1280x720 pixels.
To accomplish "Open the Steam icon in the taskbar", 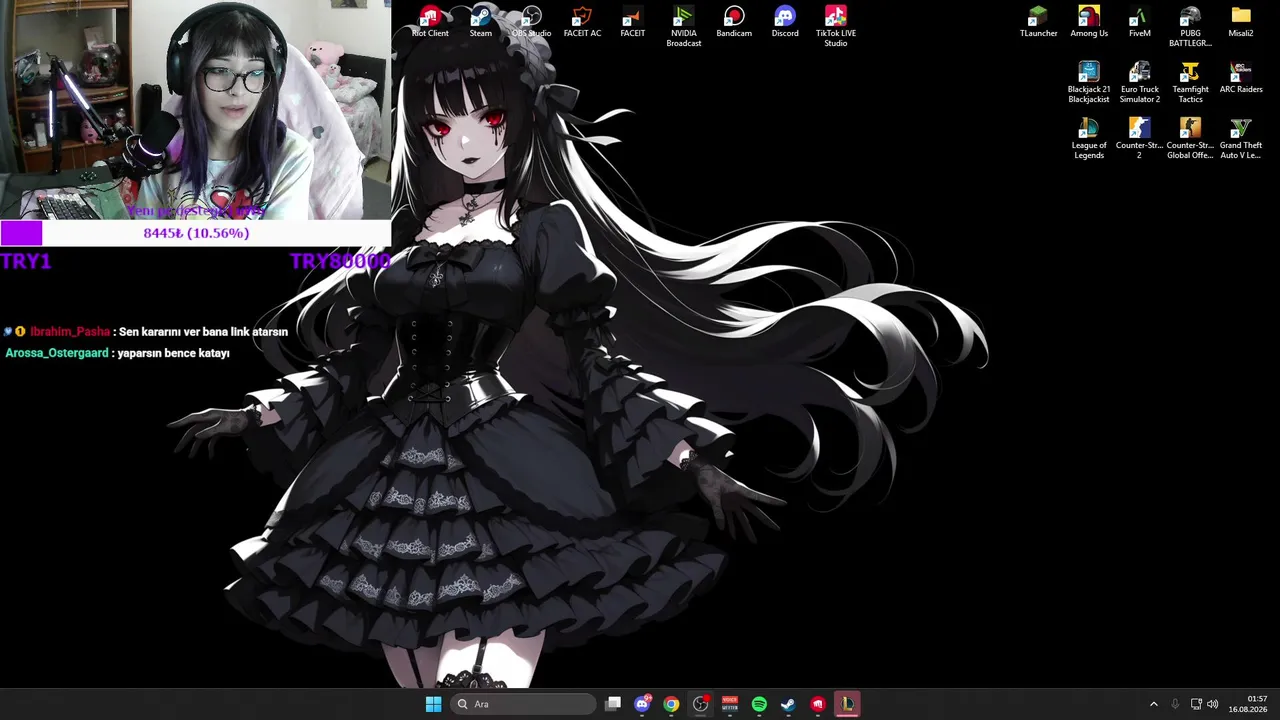I will click(788, 704).
